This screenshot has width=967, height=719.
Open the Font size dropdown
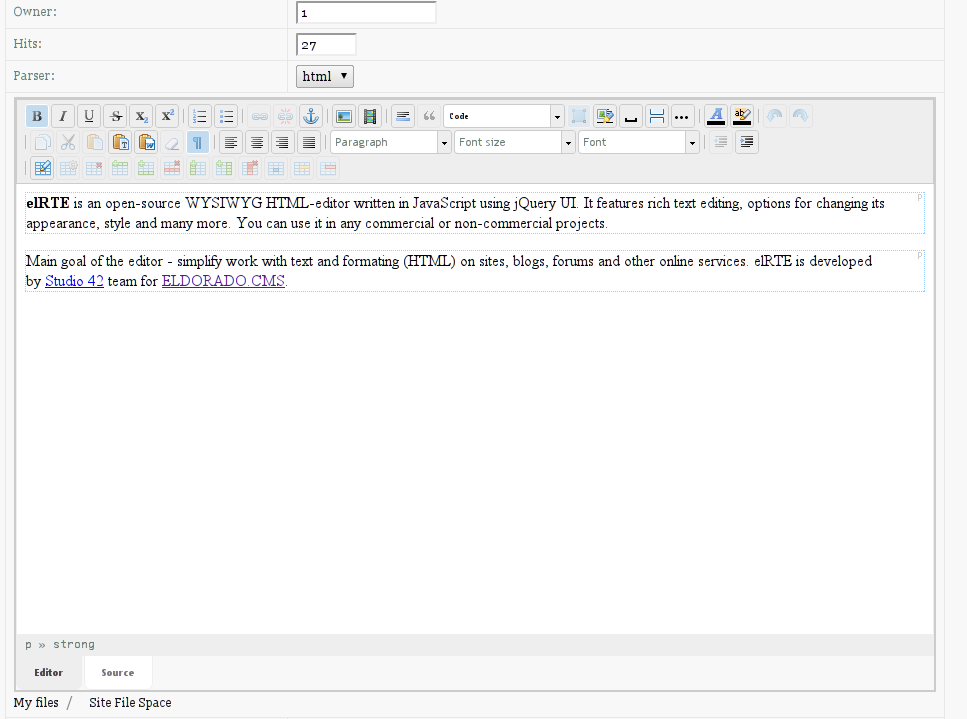click(515, 142)
